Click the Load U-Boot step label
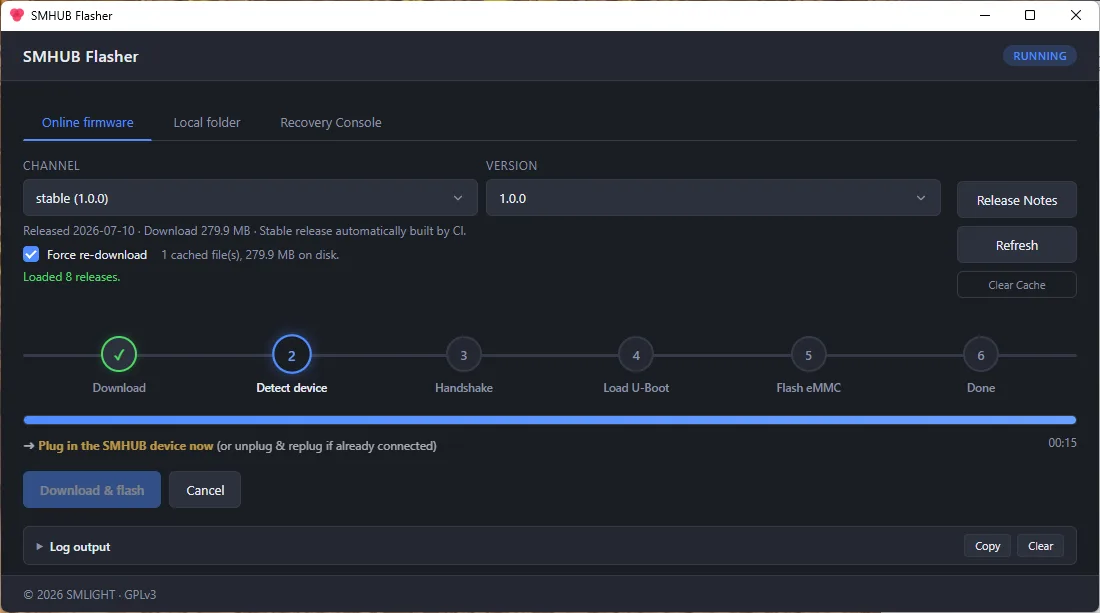Viewport: 1100px width, 613px height. (636, 388)
